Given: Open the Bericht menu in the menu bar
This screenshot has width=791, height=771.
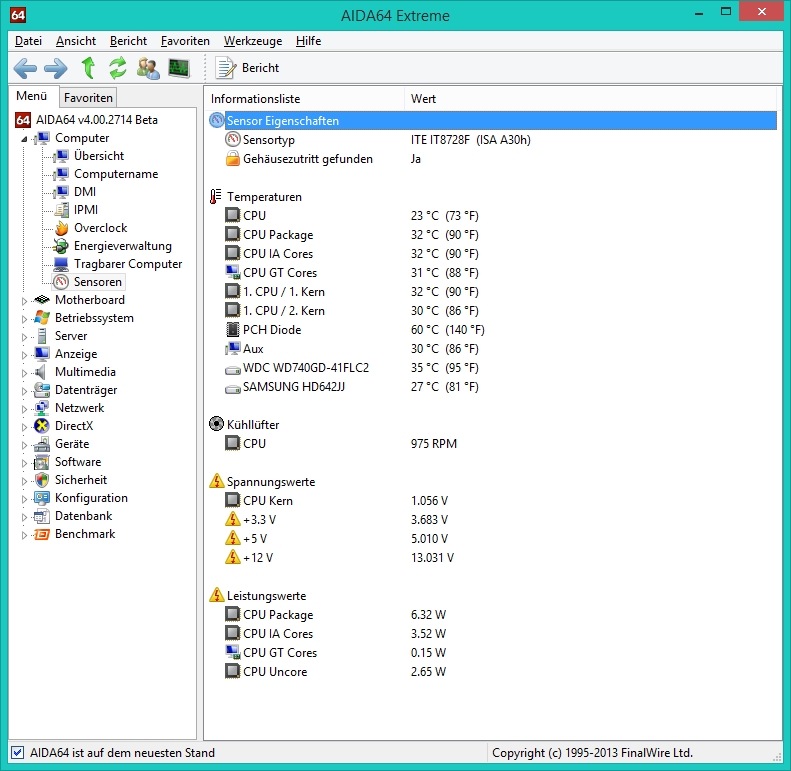Looking at the screenshot, I should click(128, 41).
